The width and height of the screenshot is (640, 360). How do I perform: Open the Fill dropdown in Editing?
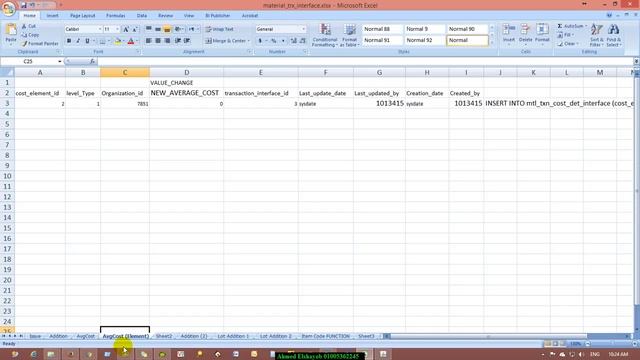coord(567,35)
